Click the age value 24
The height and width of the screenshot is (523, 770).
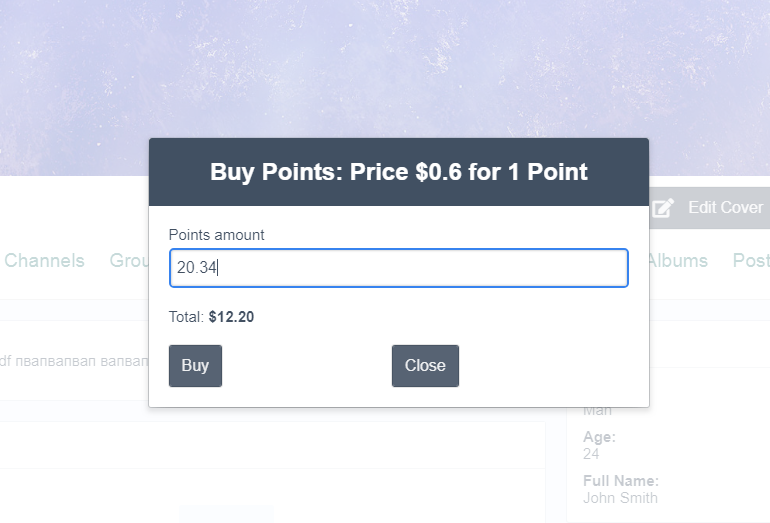pos(591,454)
